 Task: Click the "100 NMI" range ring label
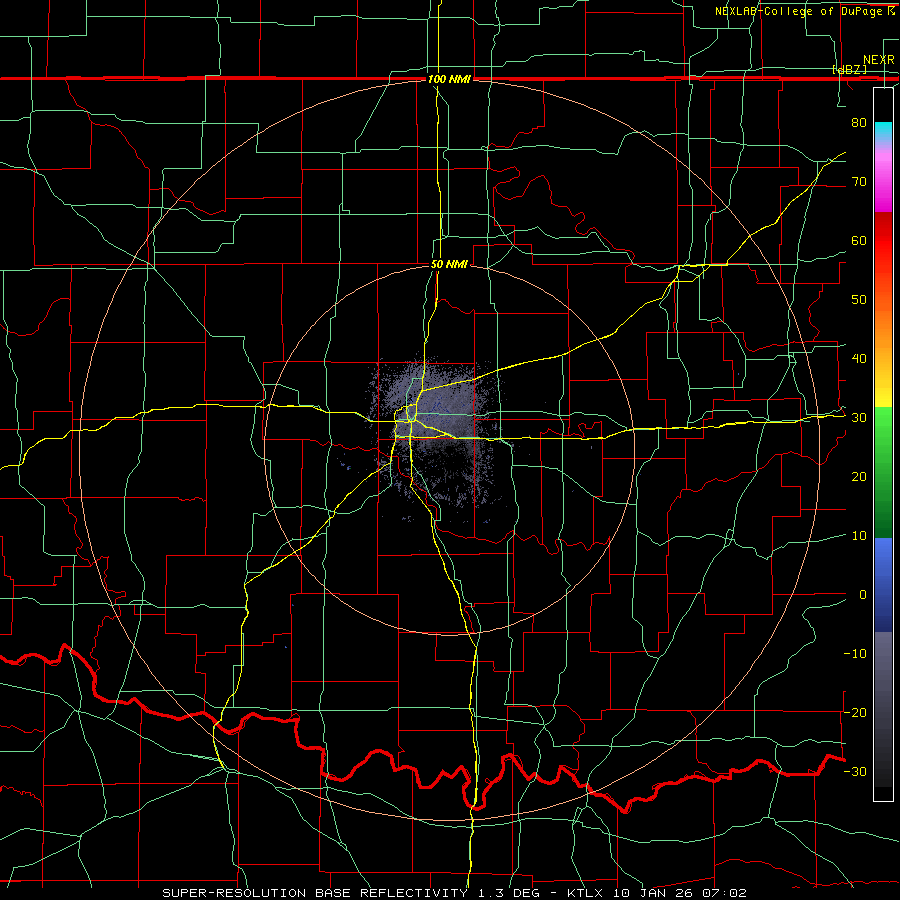pos(449,79)
